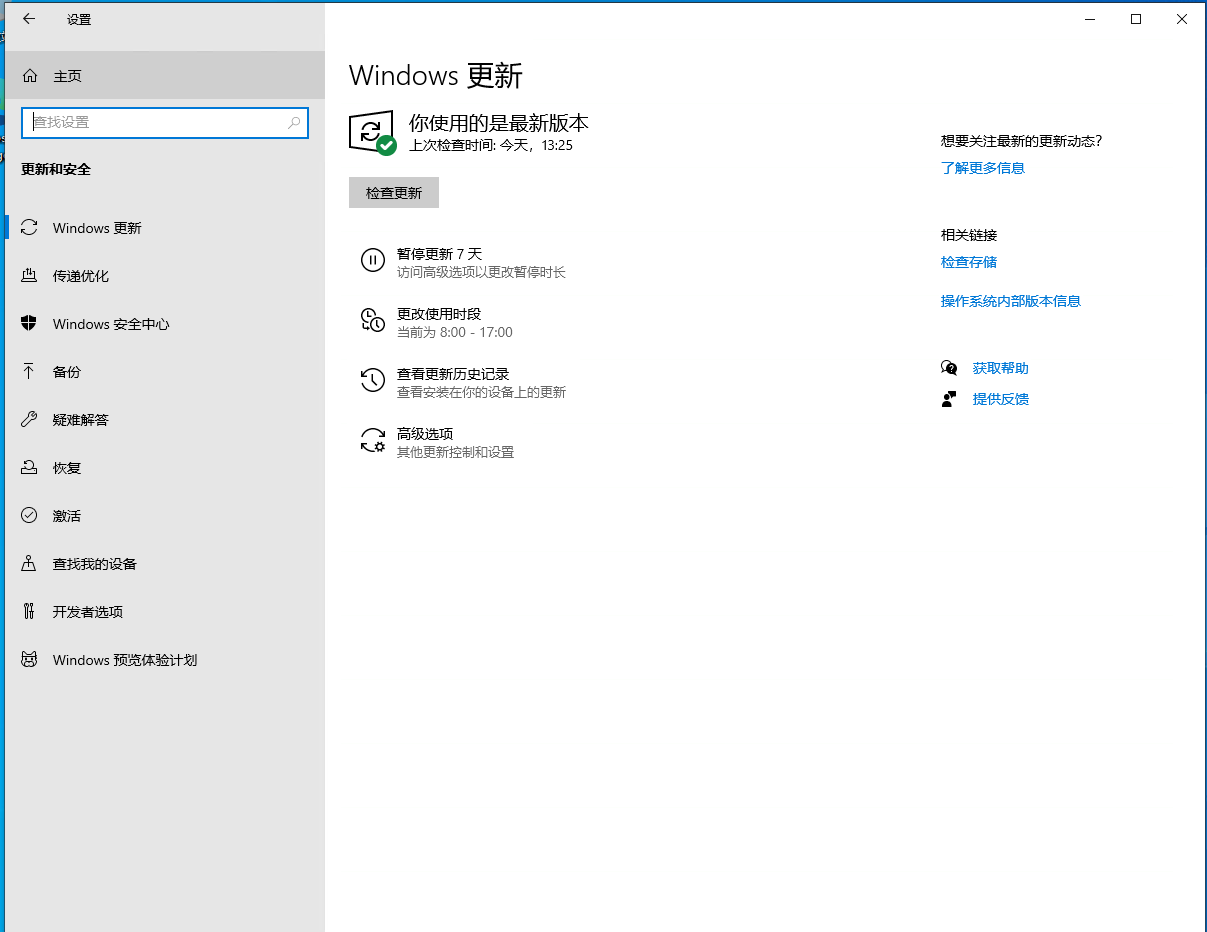
Task: Click the 访问高级选项以更改暂停时长 description
Action: pos(481,272)
